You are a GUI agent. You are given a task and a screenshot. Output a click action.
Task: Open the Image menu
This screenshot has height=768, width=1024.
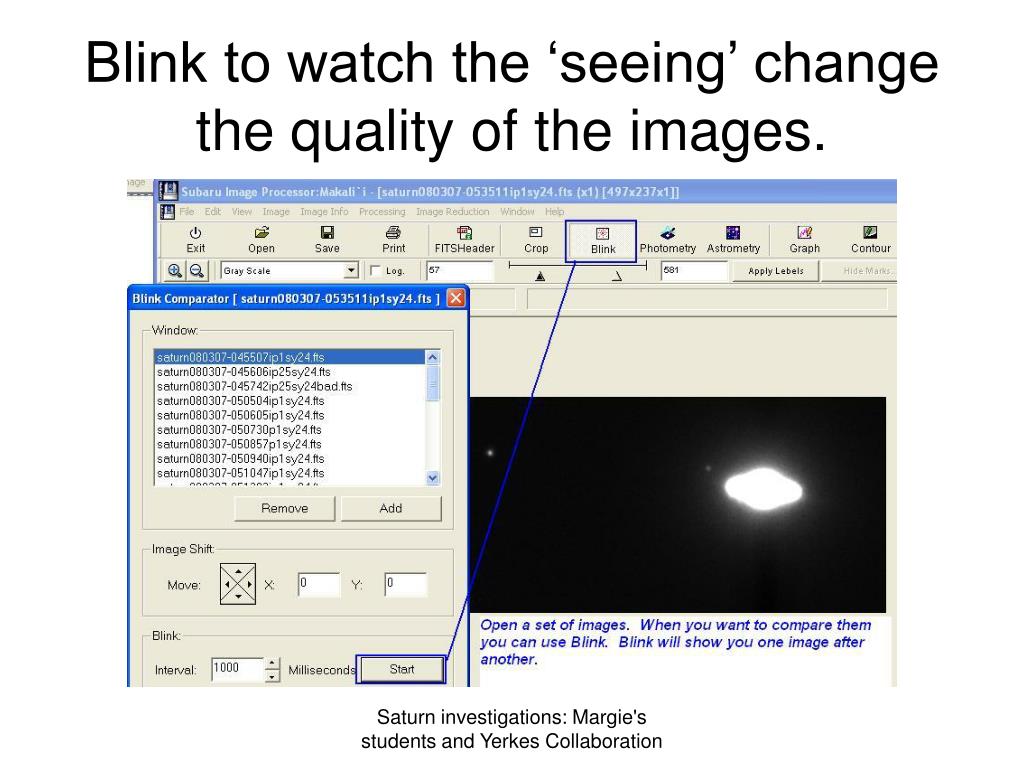click(x=276, y=212)
